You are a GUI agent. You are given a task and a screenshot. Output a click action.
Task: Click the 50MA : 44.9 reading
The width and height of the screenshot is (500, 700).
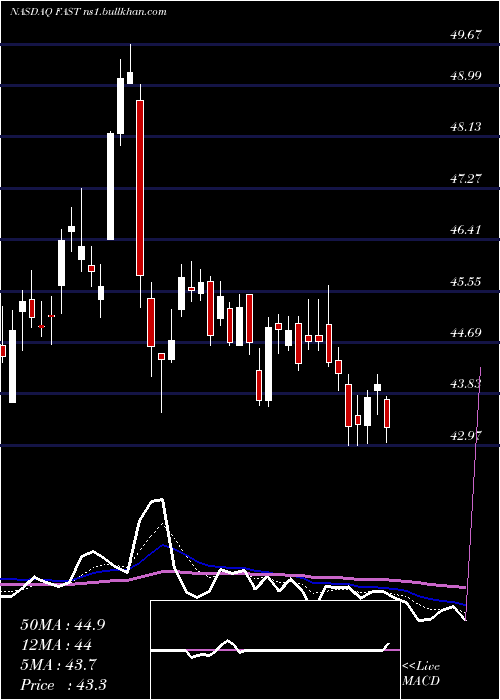pyautogui.click(x=62, y=625)
